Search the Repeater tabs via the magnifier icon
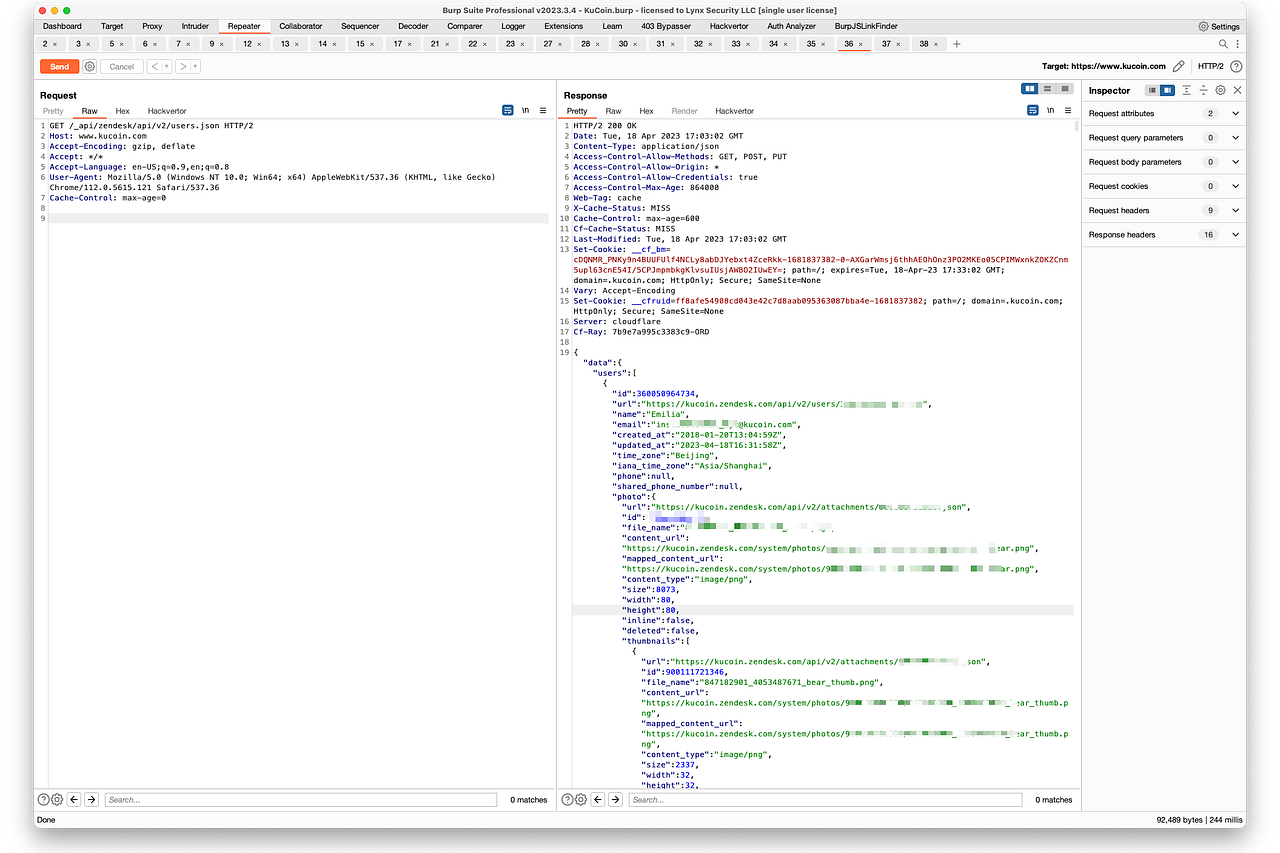Image resolution: width=1280 pixels, height=853 pixels. tap(1223, 44)
